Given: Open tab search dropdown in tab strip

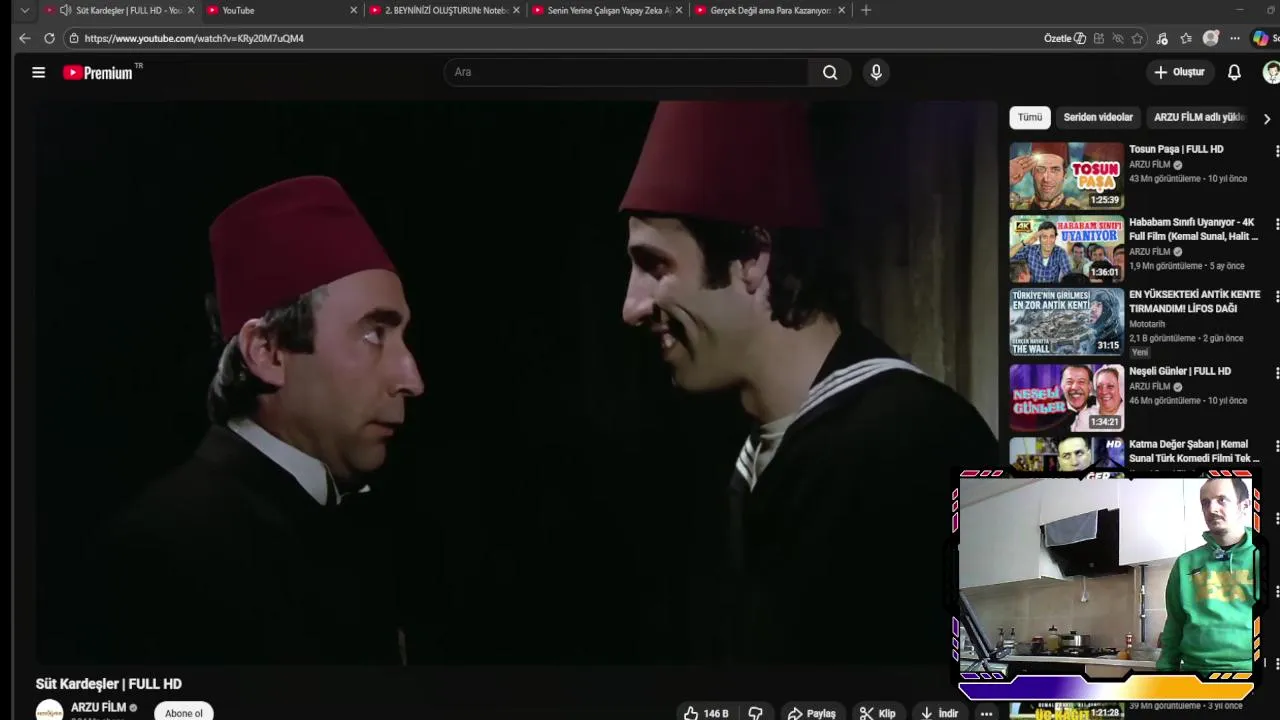Looking at the screenshot, I should pos(25,10).
